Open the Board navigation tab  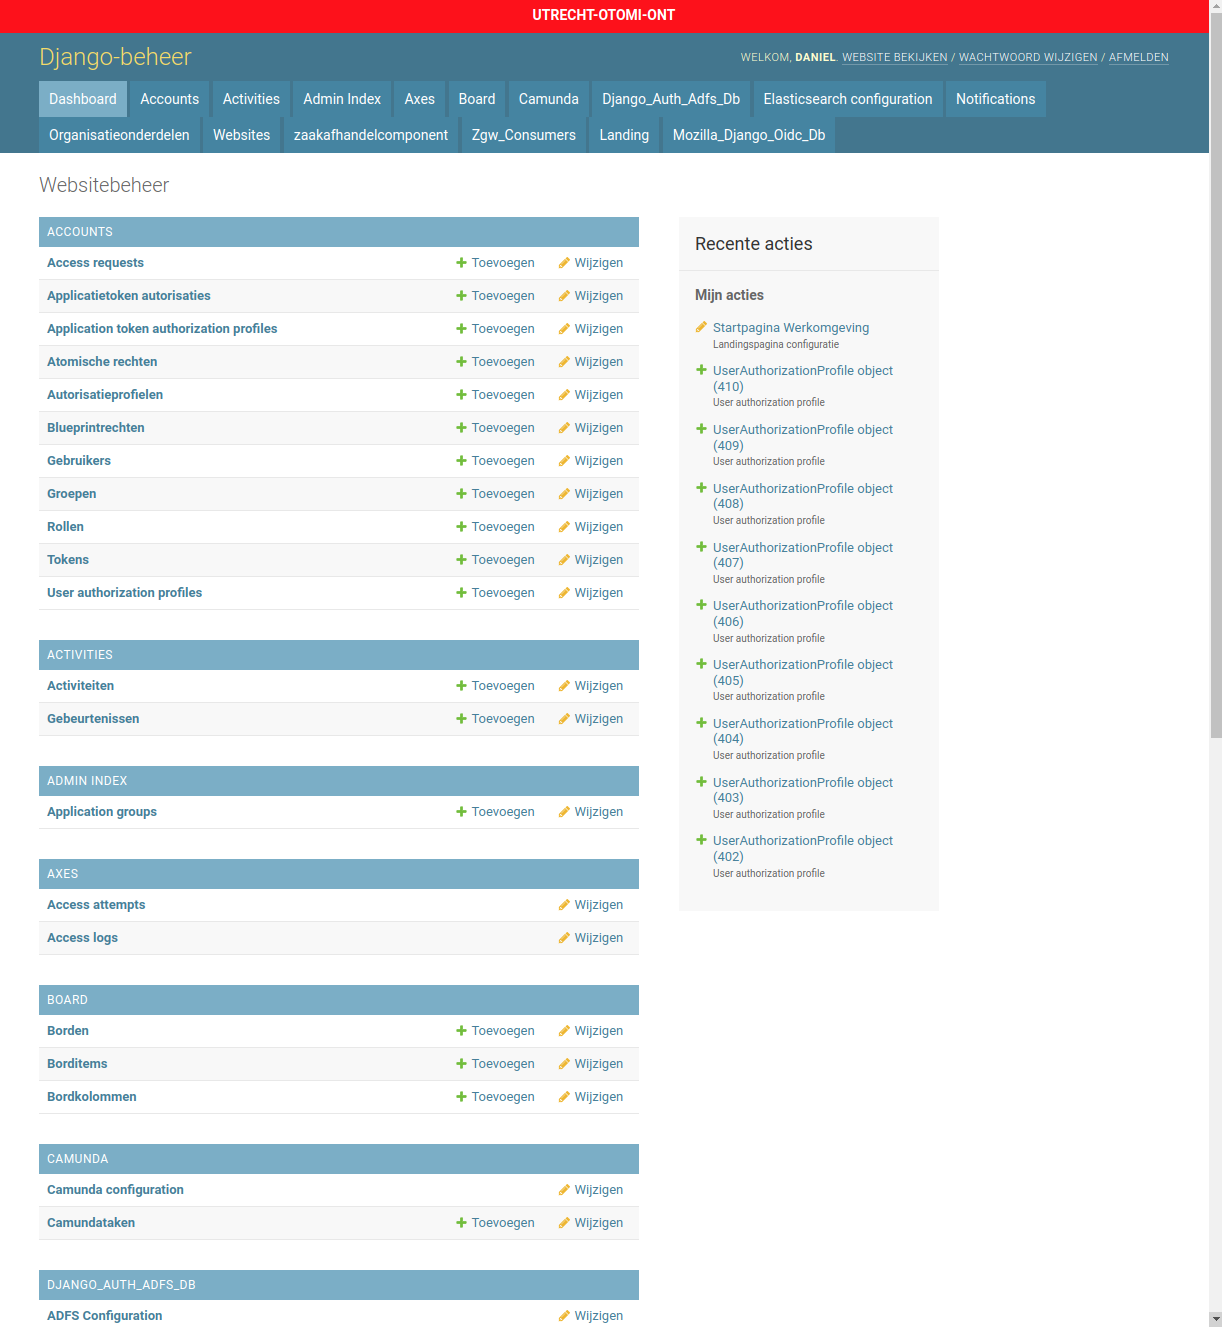pyautogui.click(x=477, y=99)
